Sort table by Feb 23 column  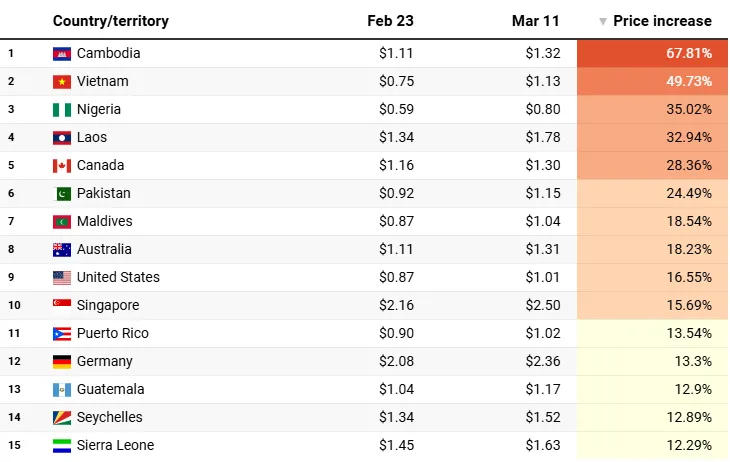(x=390, y=21)
